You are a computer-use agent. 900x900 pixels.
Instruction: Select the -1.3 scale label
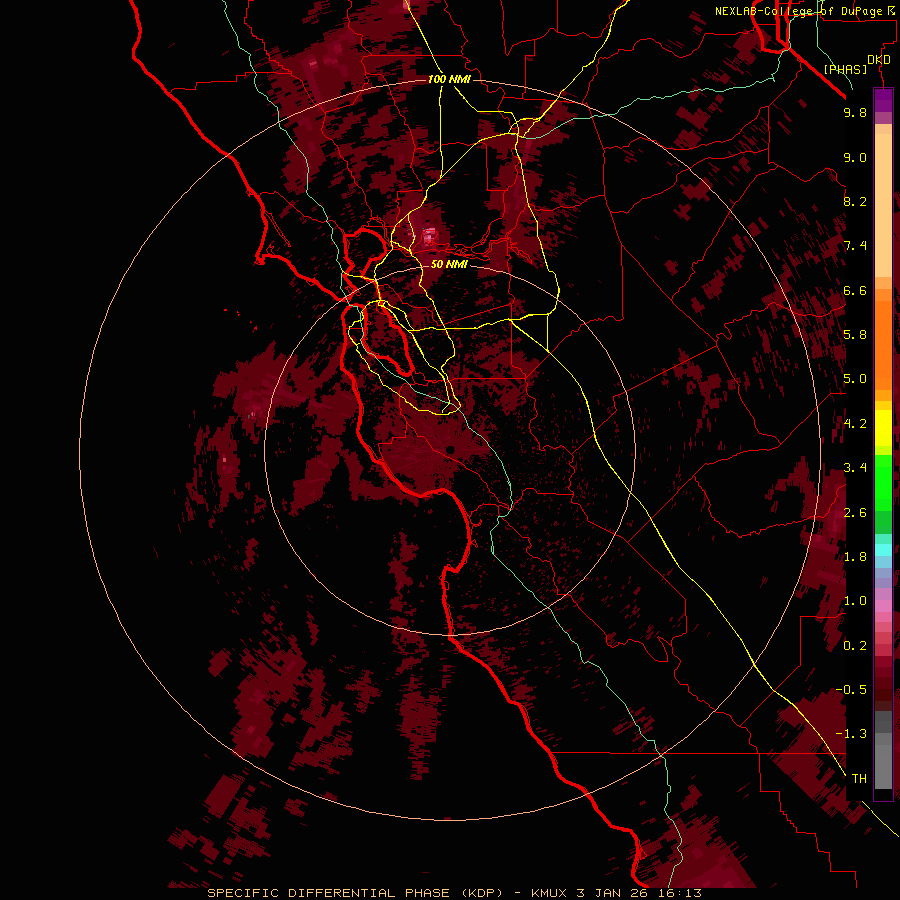pos(851,734)
